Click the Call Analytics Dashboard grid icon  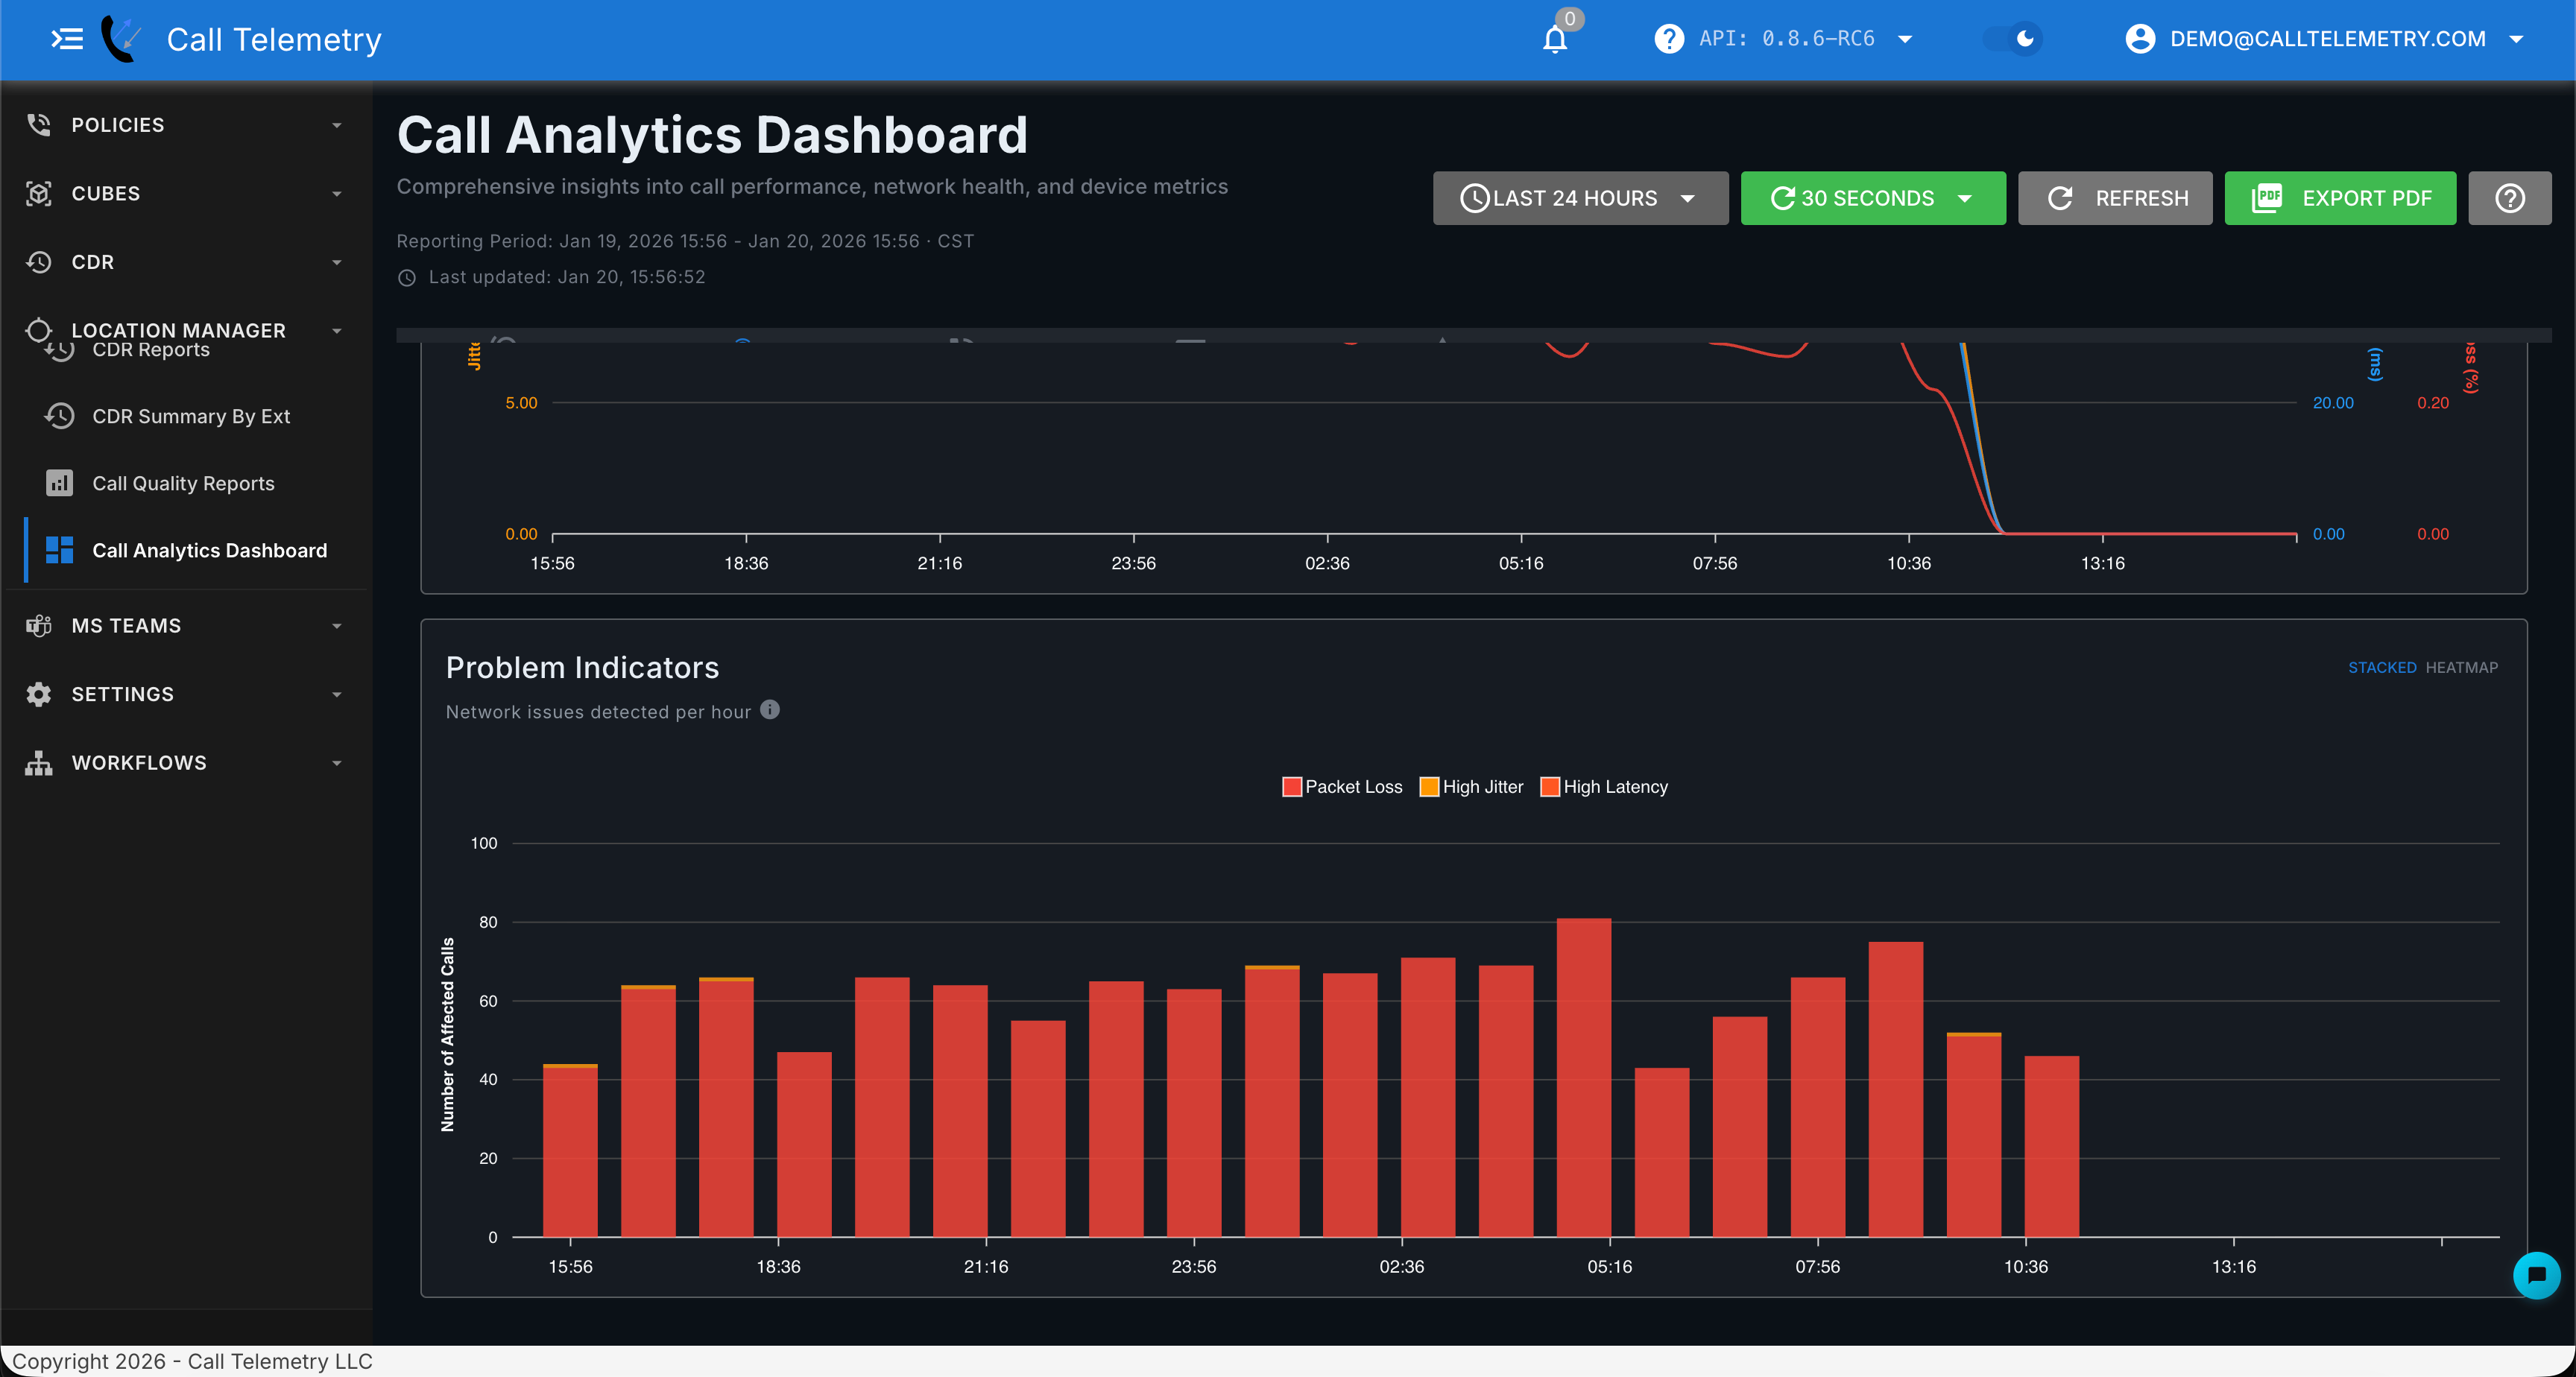coord(60,550)
